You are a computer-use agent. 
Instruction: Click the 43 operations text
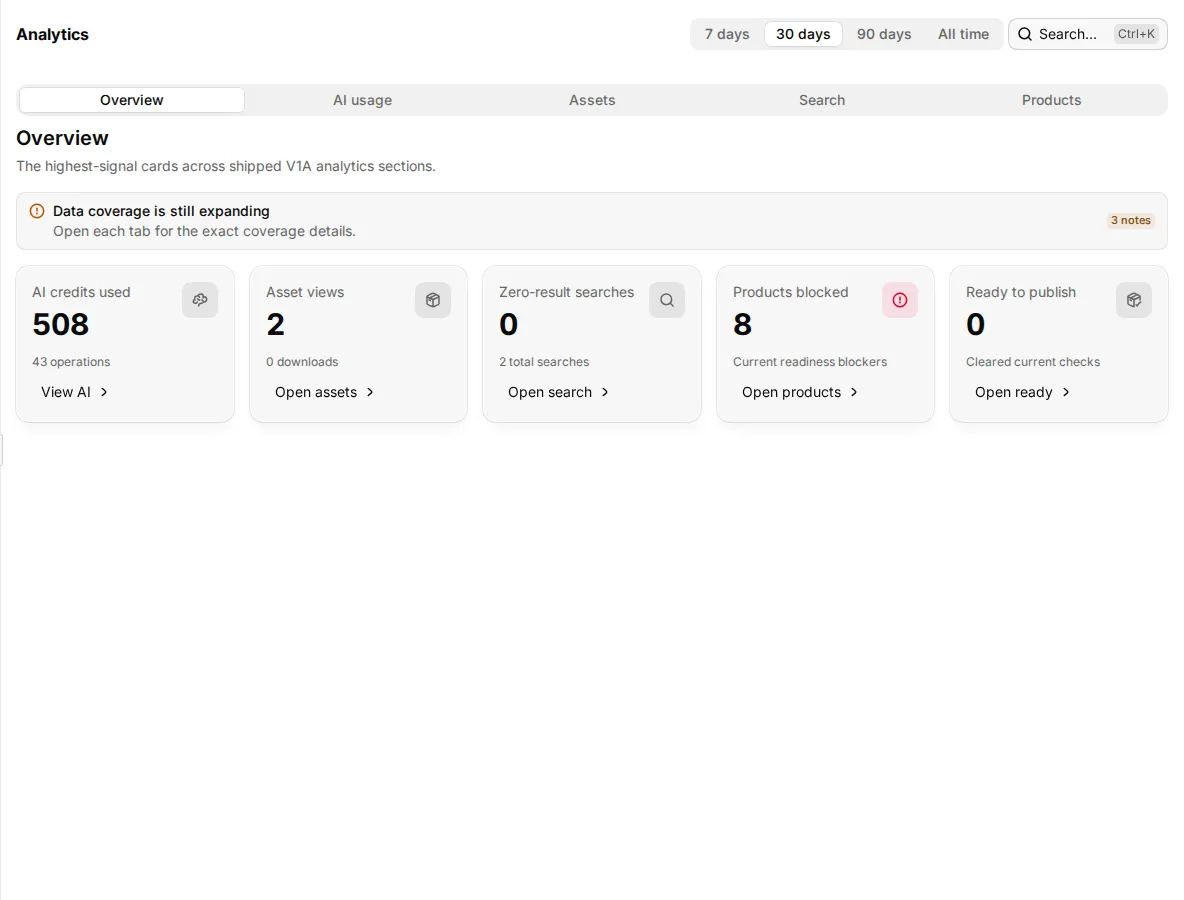(x=71, y=362)
